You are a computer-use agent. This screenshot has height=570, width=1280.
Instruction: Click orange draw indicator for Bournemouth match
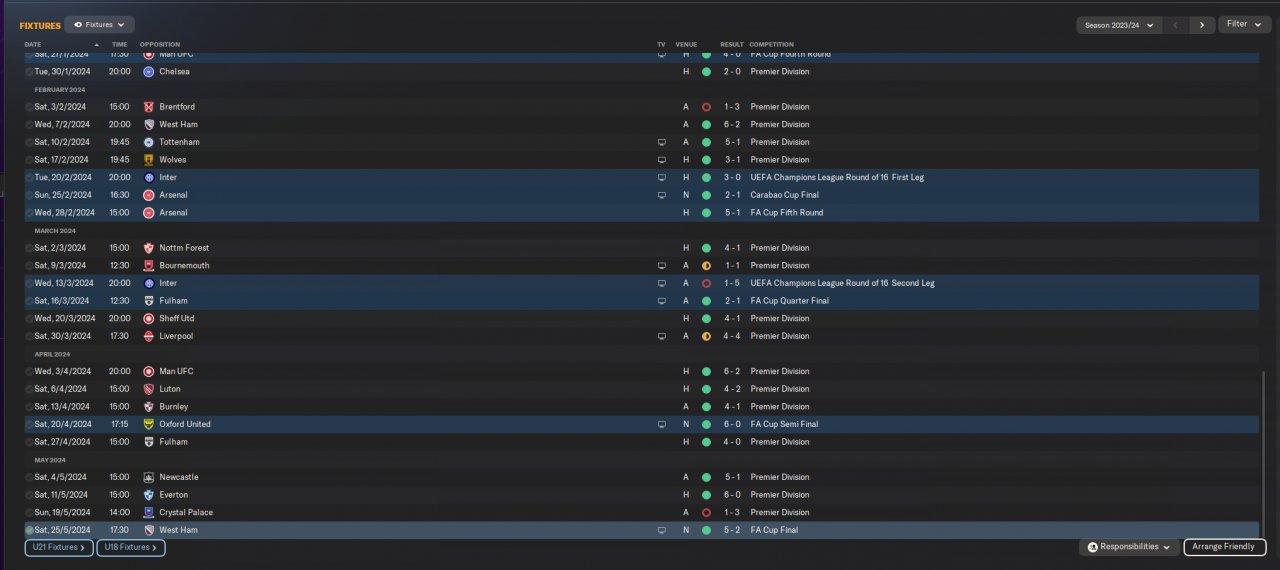coord(706,266)
